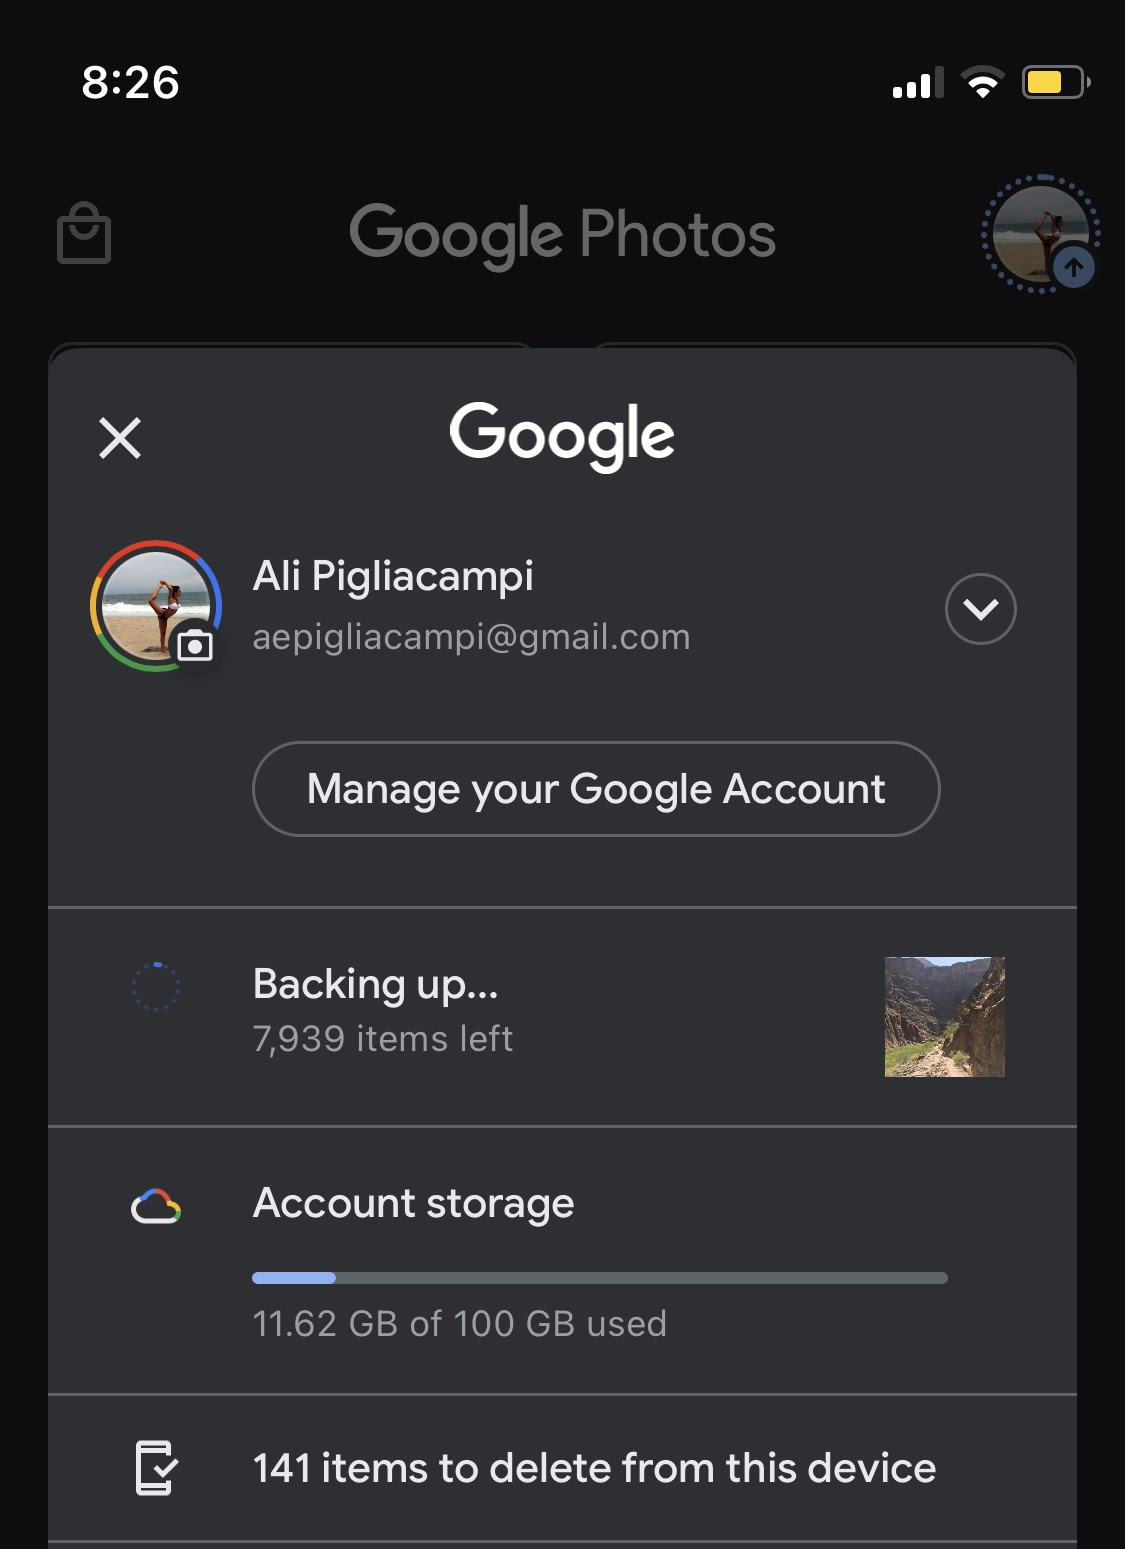Open 141 items to delete from device
Screen dimensions: 1125x1549
coord(594,1468)
